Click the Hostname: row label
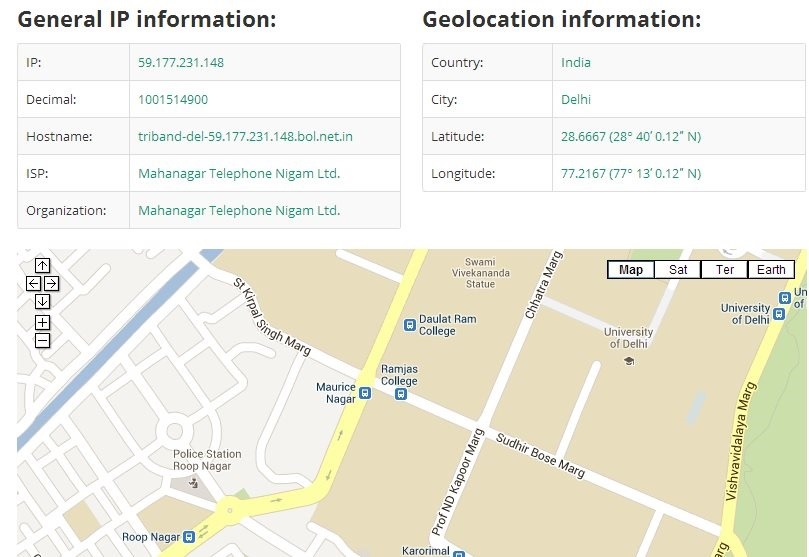Image resolution: width=809 pixels, height=557 pixels. (59, 137)
